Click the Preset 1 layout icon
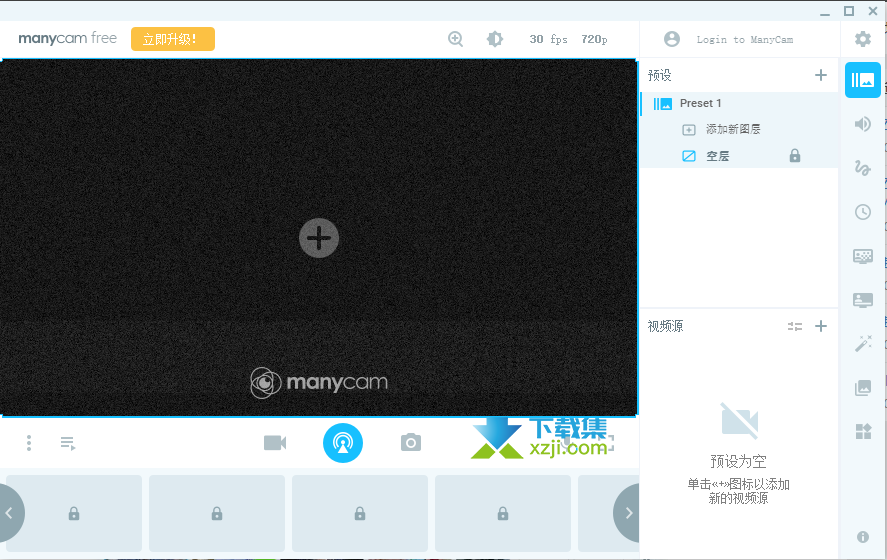 pos(662,104)
